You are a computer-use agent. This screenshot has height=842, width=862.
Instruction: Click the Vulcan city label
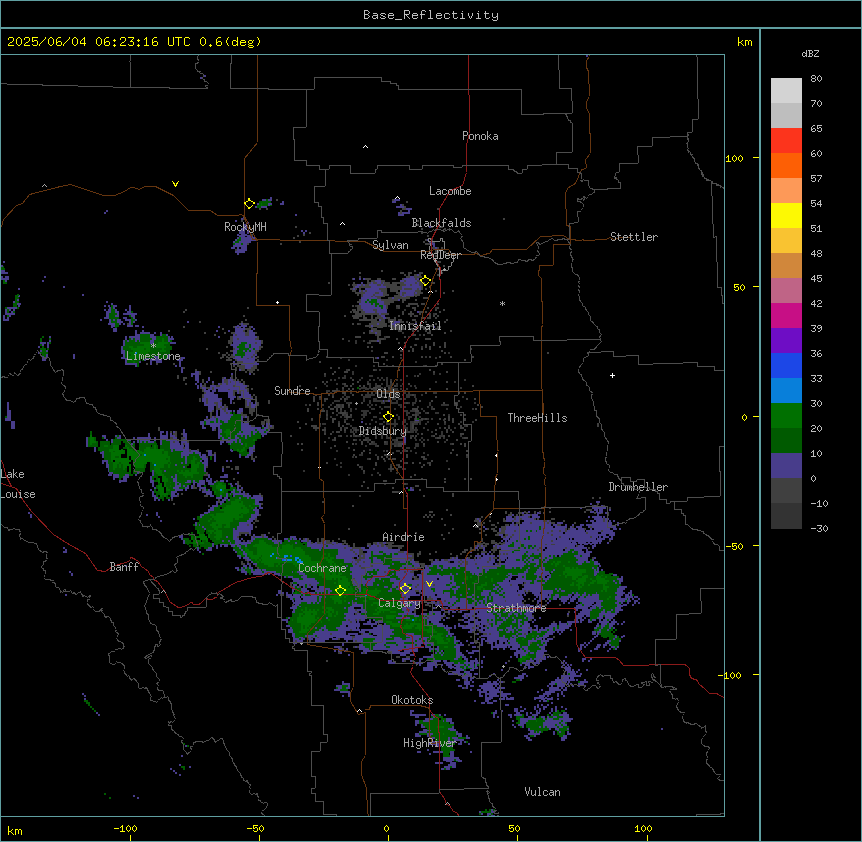543,792
